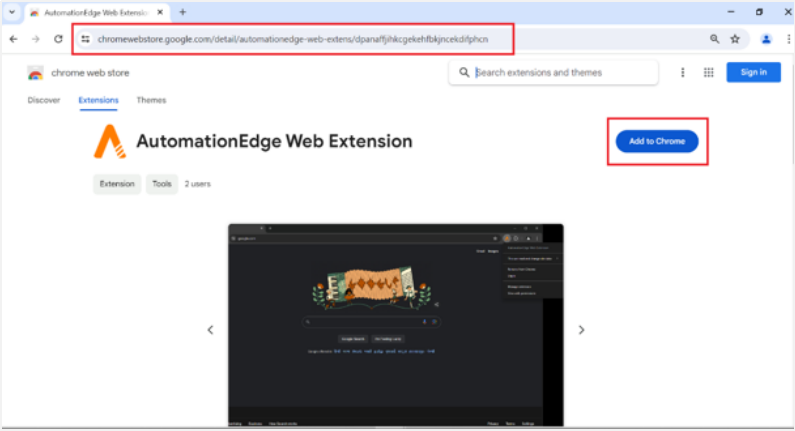The height and width of the screenshot is (431, 795).
Task: Reload the current page
Action: point(59,39)
